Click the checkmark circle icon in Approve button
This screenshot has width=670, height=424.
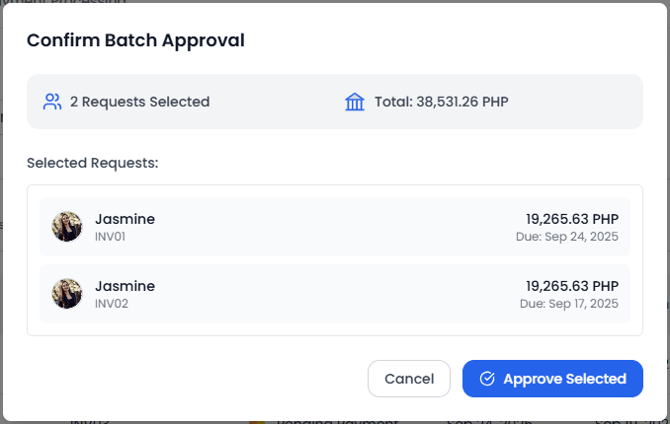(488, 379)
